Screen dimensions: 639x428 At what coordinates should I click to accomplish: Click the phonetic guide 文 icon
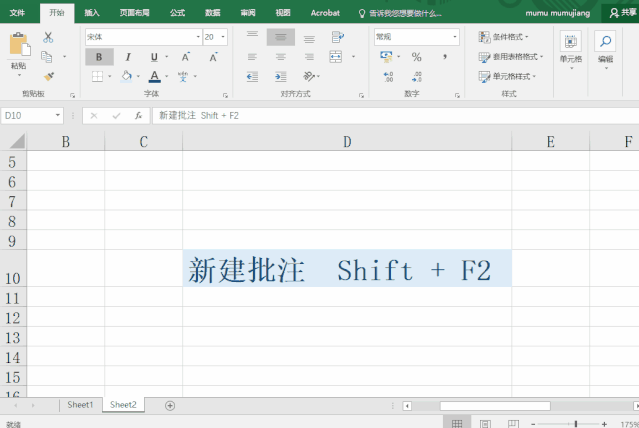(183, 76)
